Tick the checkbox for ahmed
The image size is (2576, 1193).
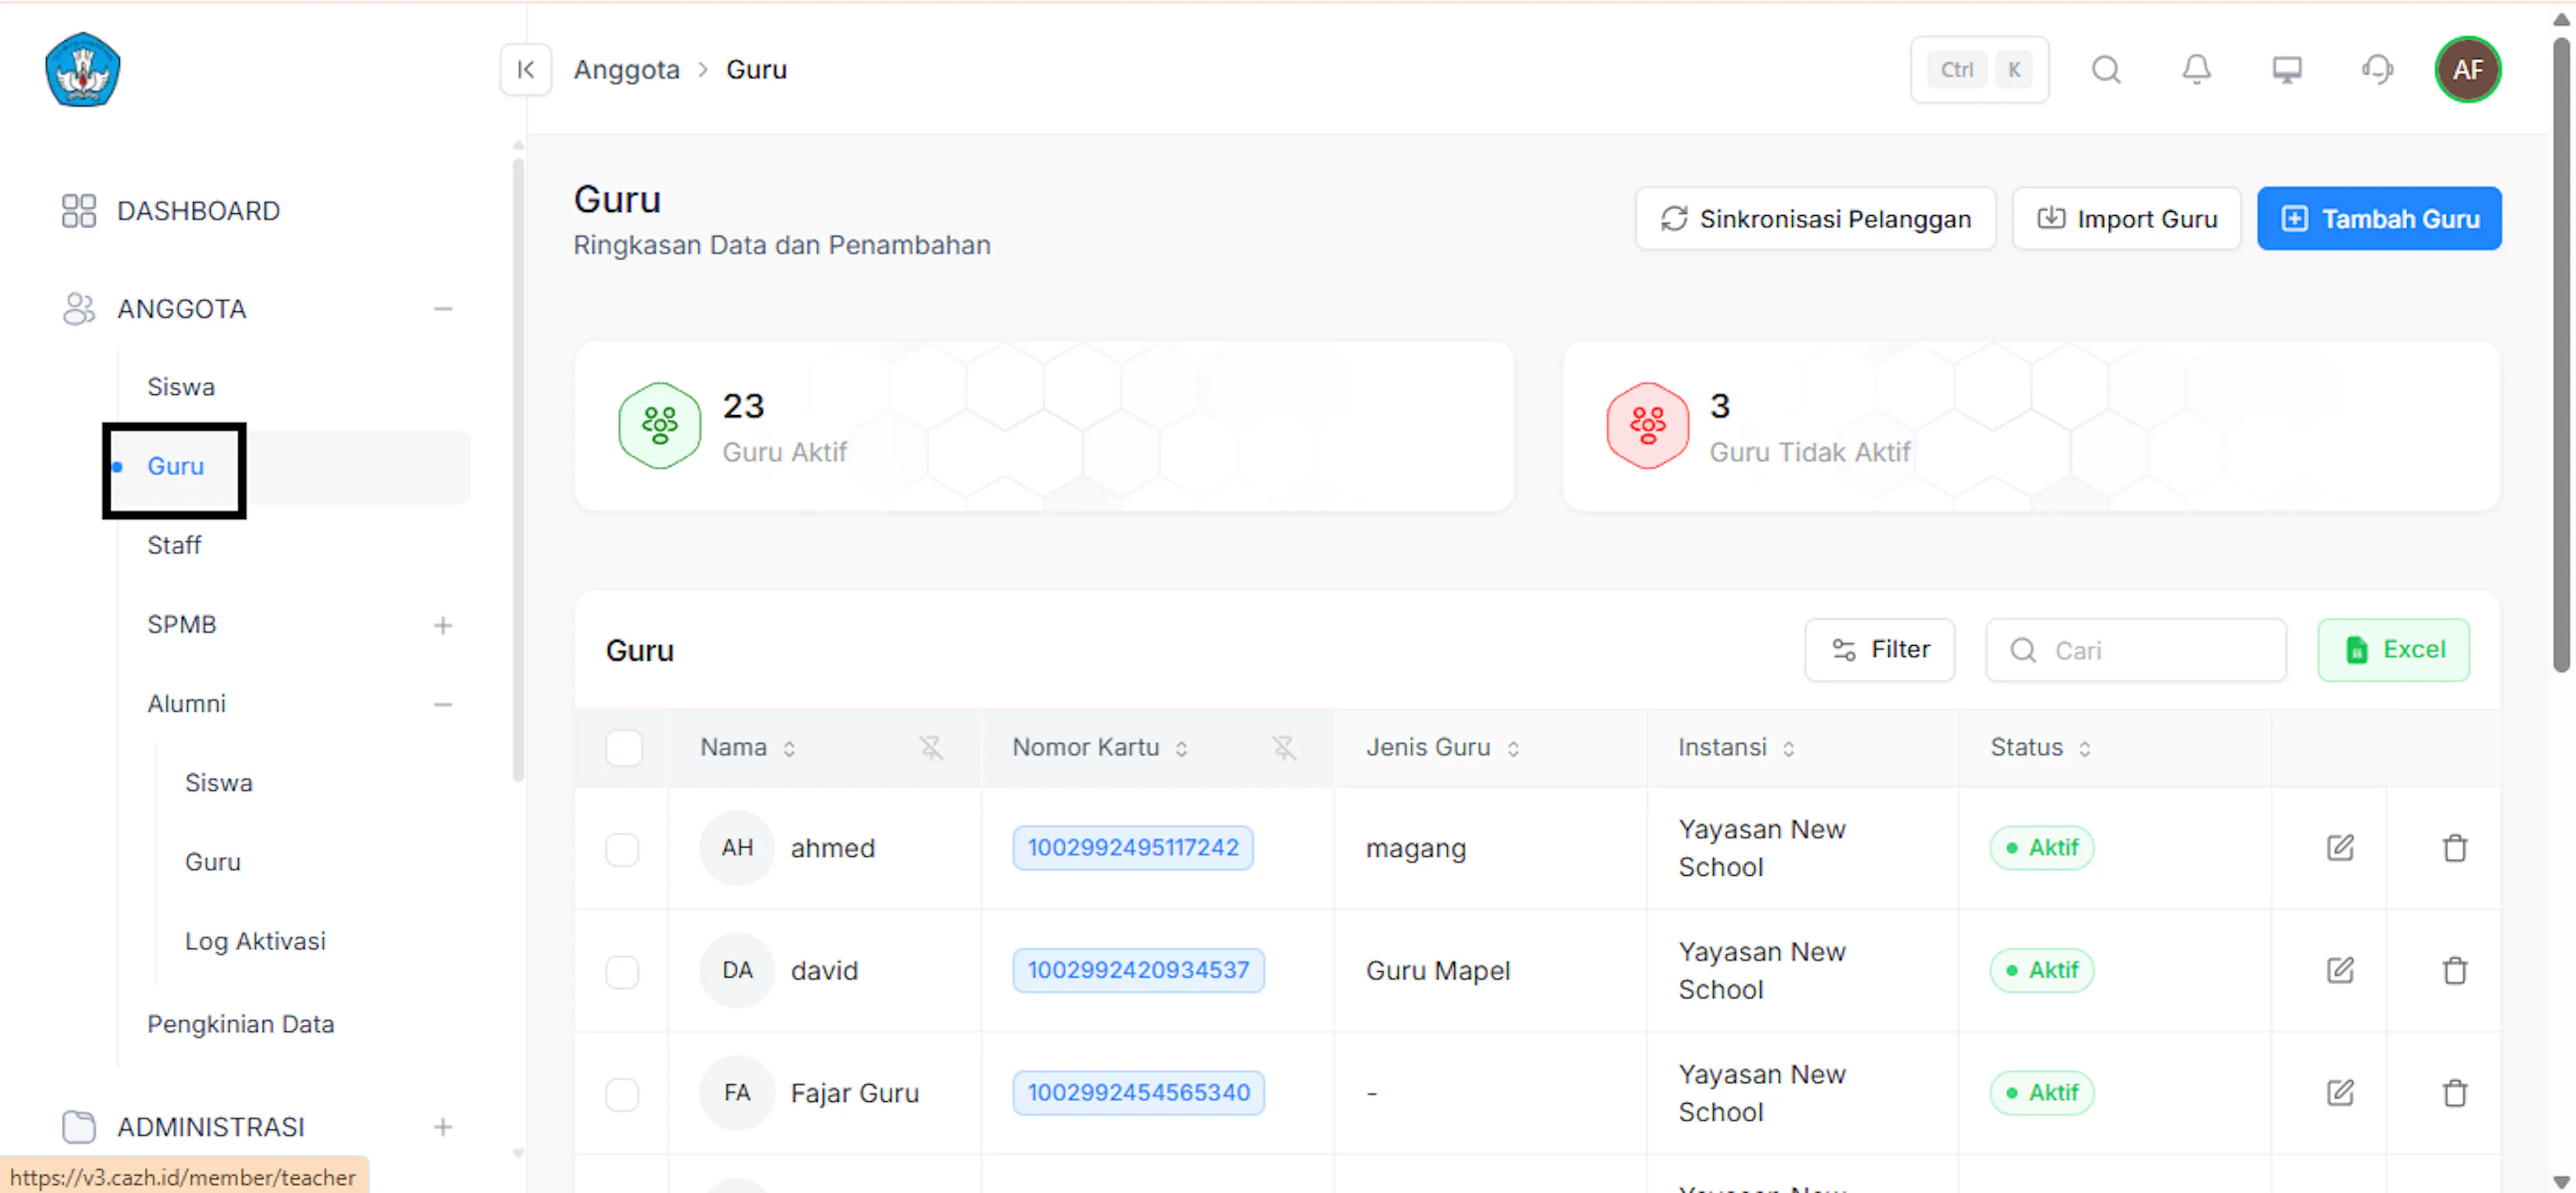coord(622,849)
